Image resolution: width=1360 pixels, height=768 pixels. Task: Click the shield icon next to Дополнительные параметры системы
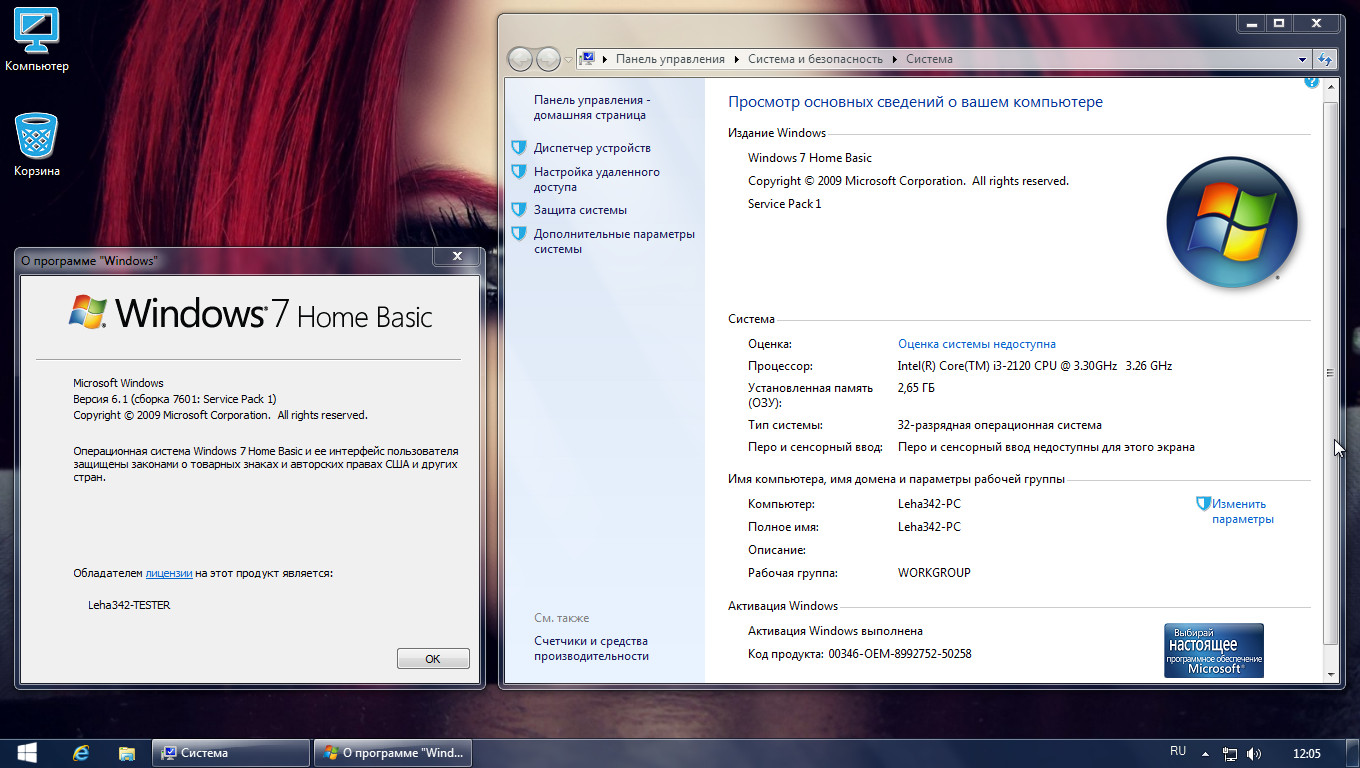tap(518, 234)
